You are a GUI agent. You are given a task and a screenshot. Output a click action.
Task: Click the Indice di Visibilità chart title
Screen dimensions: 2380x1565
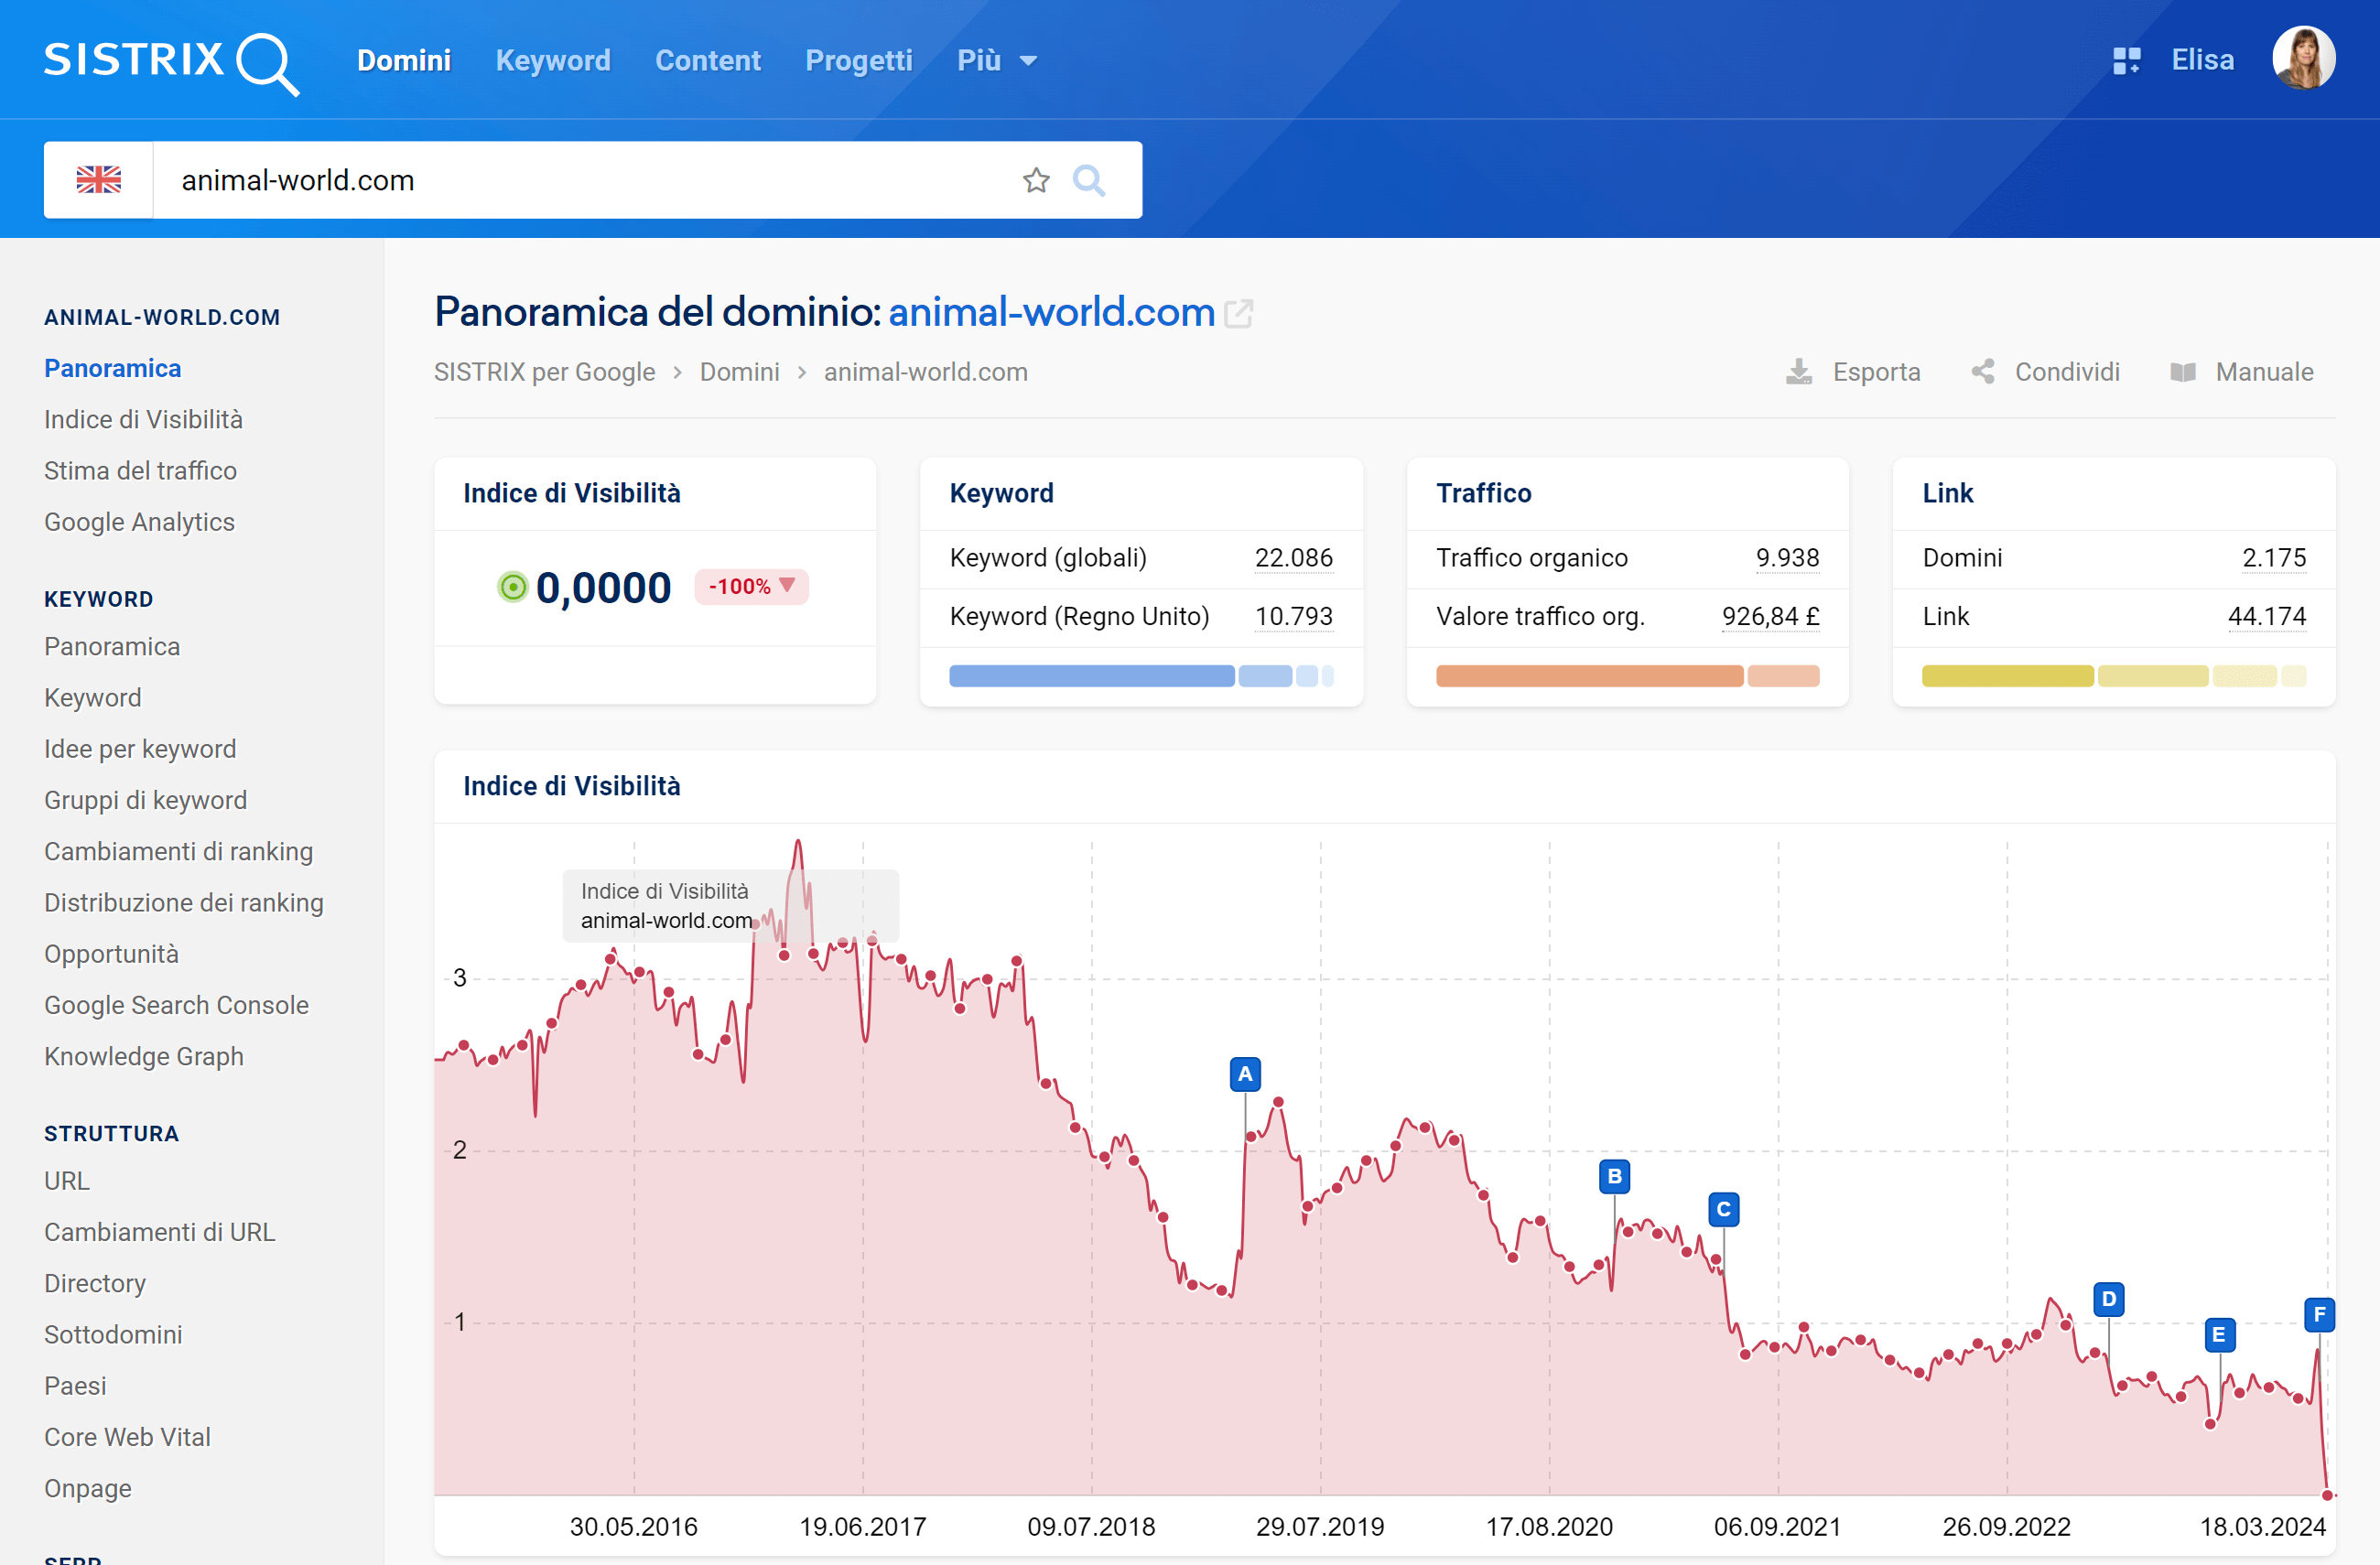[571, 786]
